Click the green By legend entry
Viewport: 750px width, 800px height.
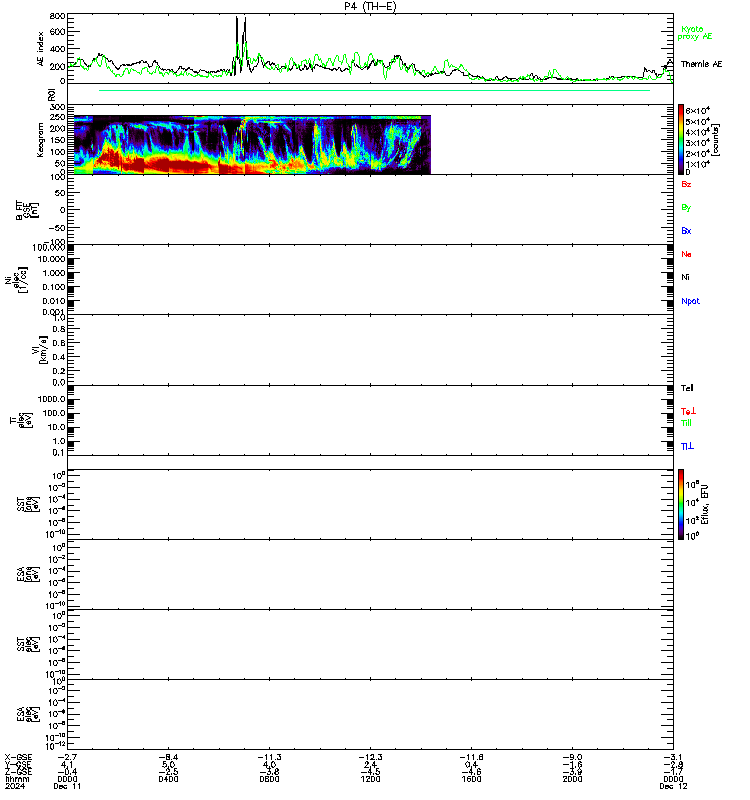[686, 208]
